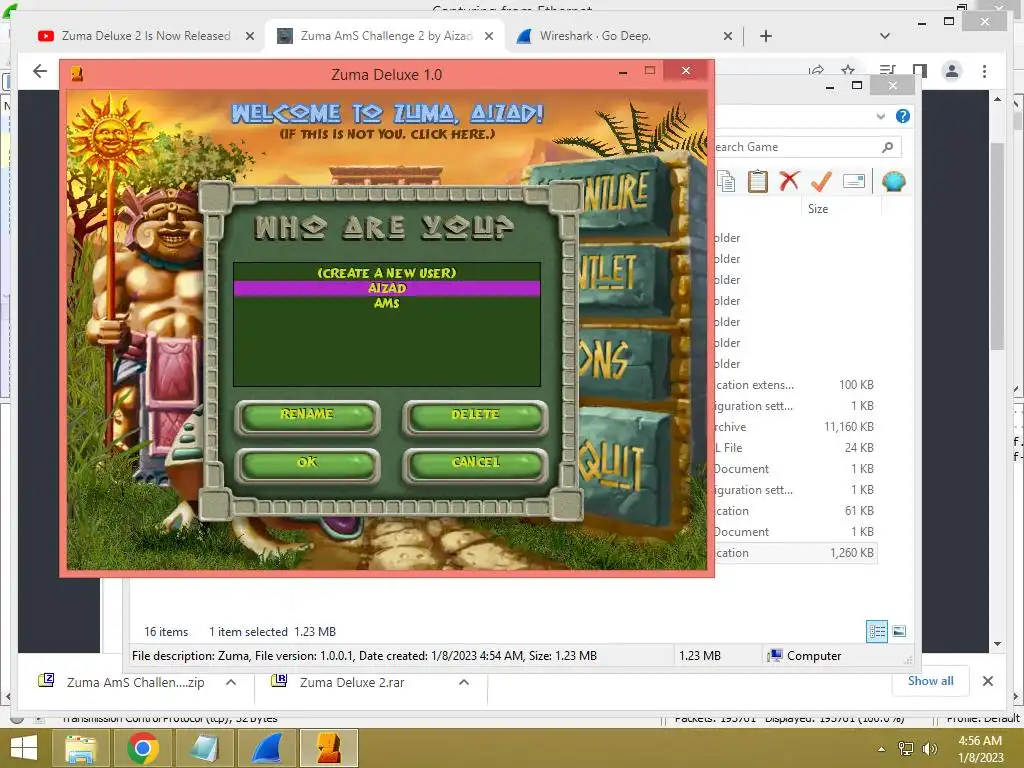Open Chrome share icon
1024x768 pixels.
(x=816, y=70)
